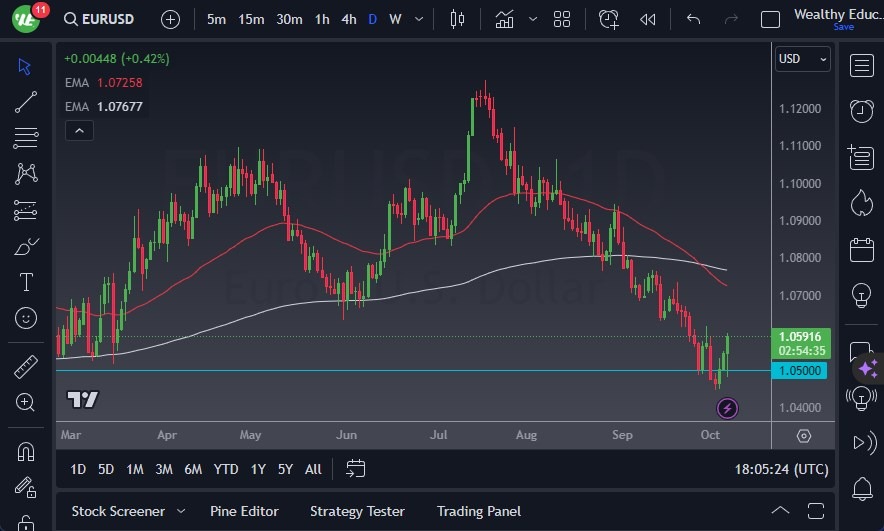
Task: Select the Trend Line drawing tool
Action: [x=26, y=101]
